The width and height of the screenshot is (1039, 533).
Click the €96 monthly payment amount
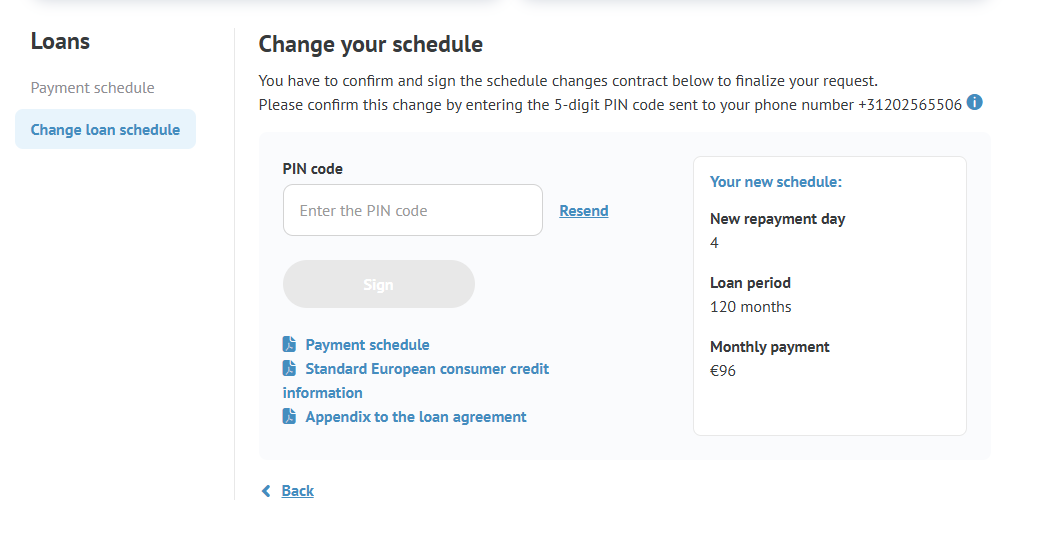pos(723,371)
